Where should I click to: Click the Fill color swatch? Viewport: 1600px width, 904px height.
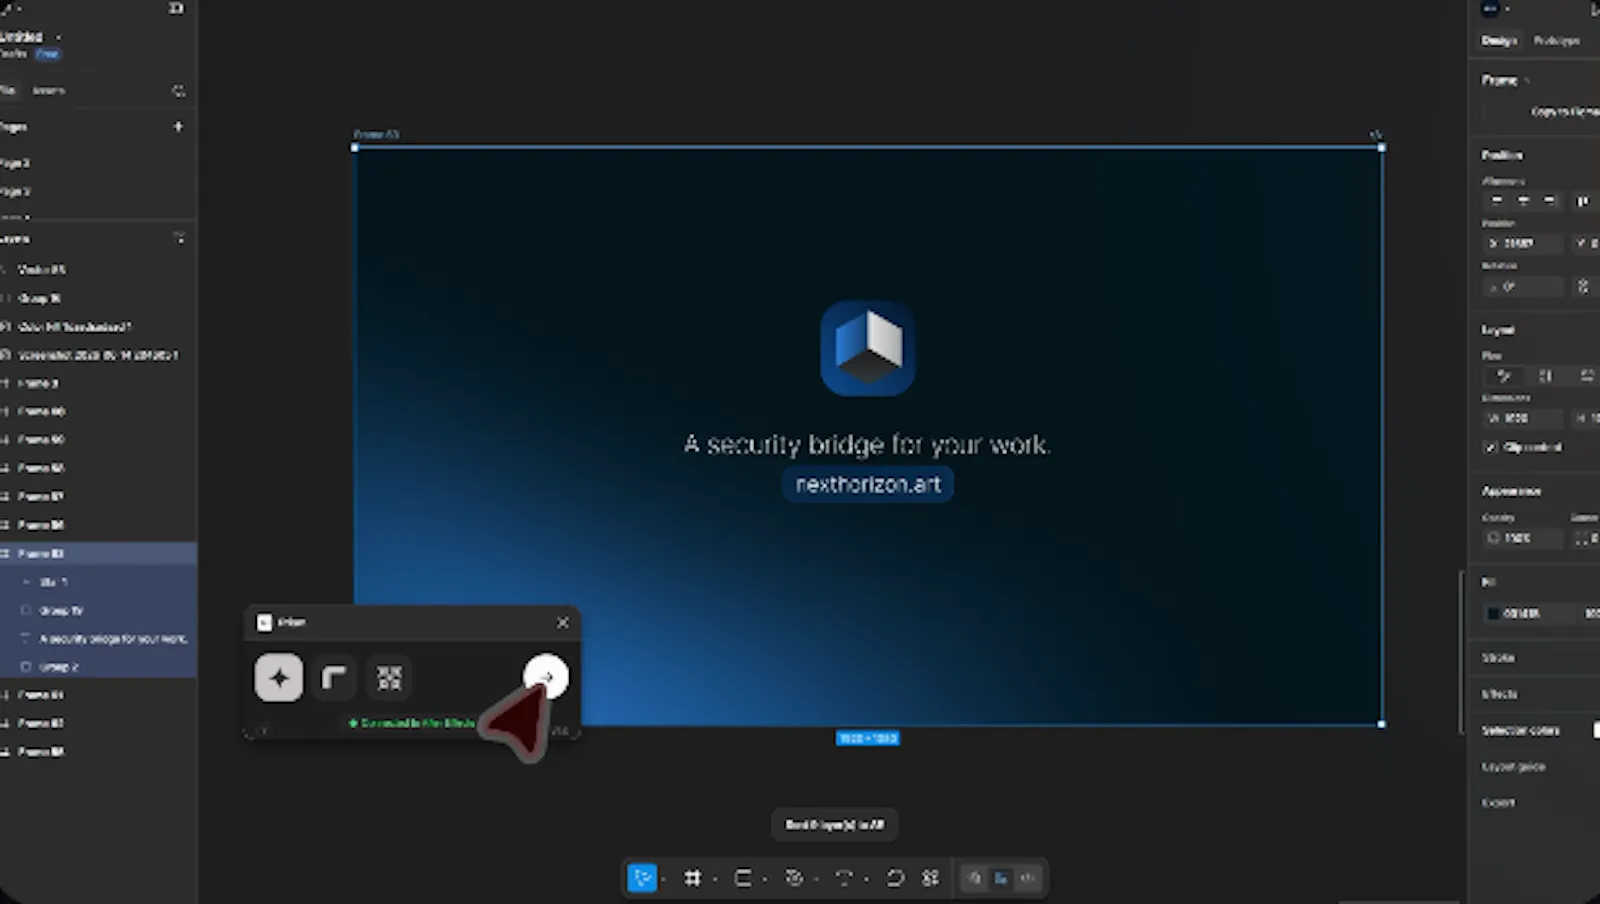(x=1493, y=614)
